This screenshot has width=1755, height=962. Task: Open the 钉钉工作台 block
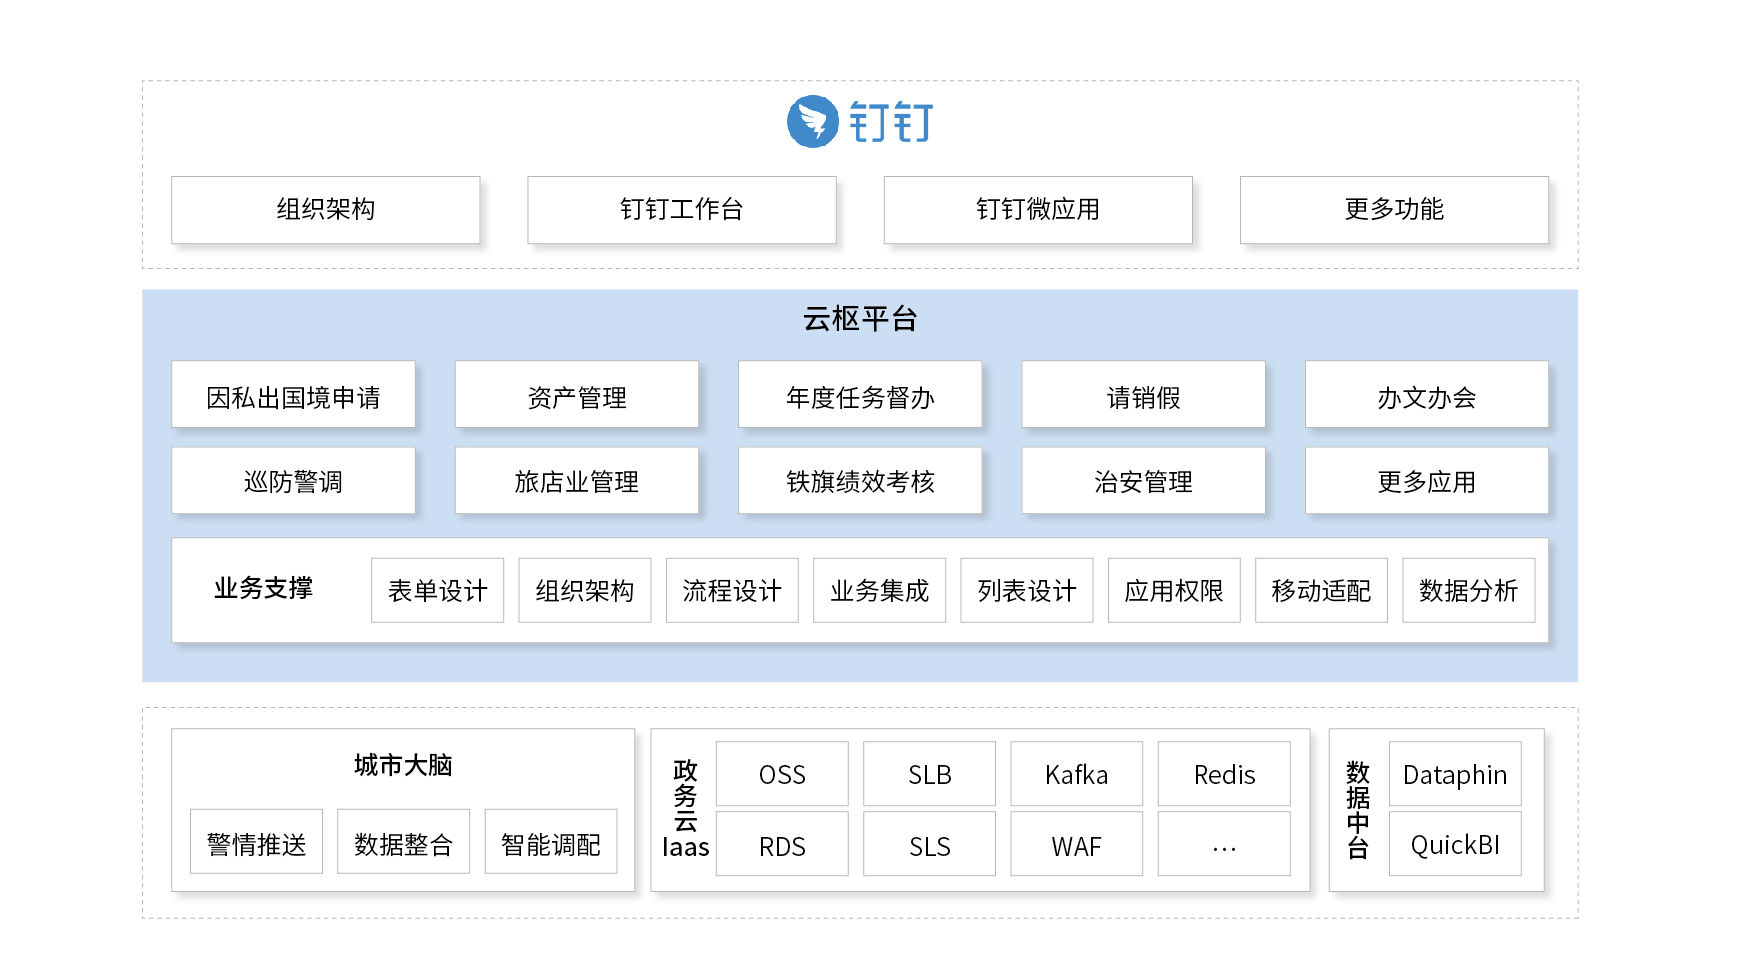(682, 210)
